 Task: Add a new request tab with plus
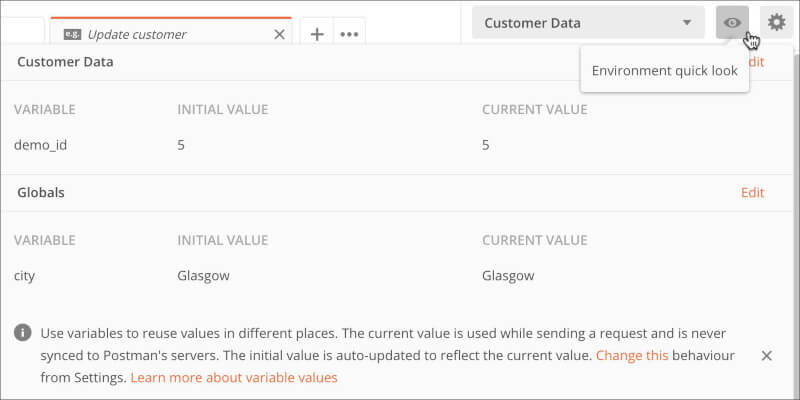pos(317,34)
